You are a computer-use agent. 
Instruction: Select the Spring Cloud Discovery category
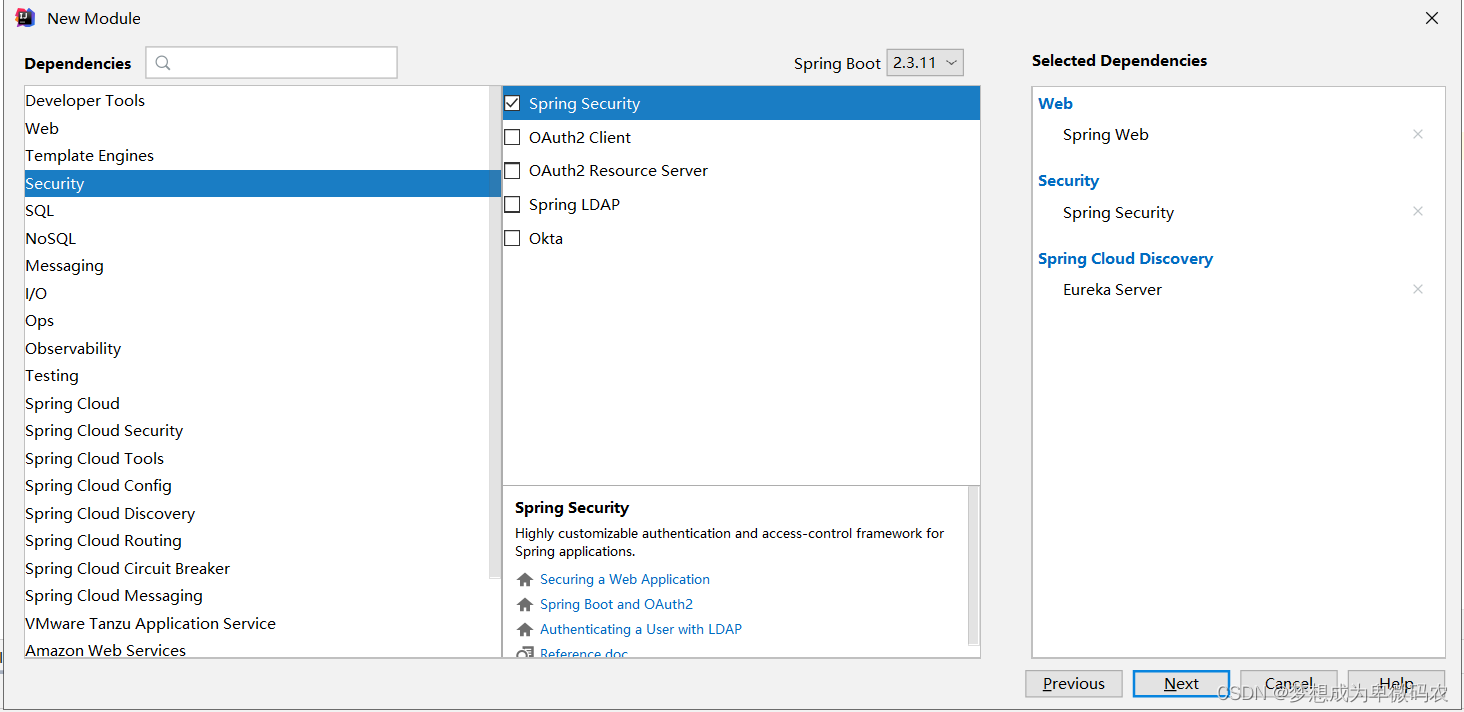click(x=110, y=513)
